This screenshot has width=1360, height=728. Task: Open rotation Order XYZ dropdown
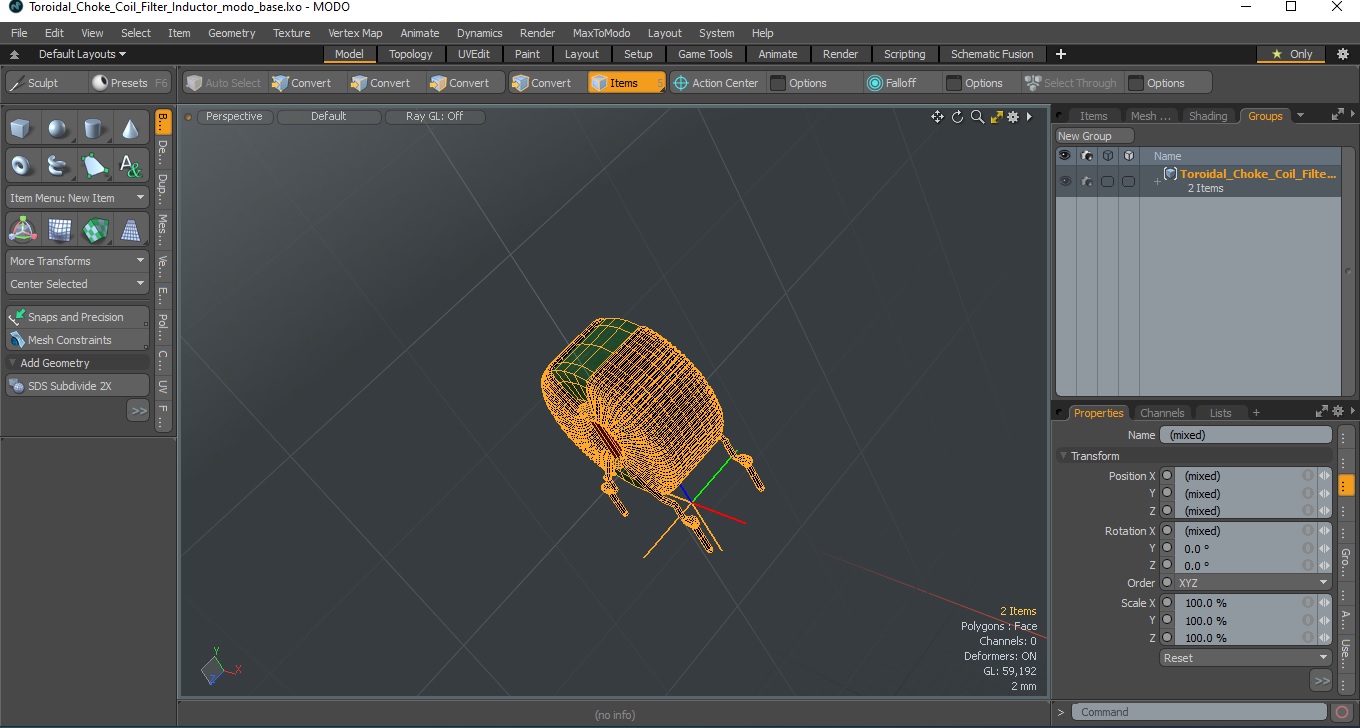(x=1254, y=583)
